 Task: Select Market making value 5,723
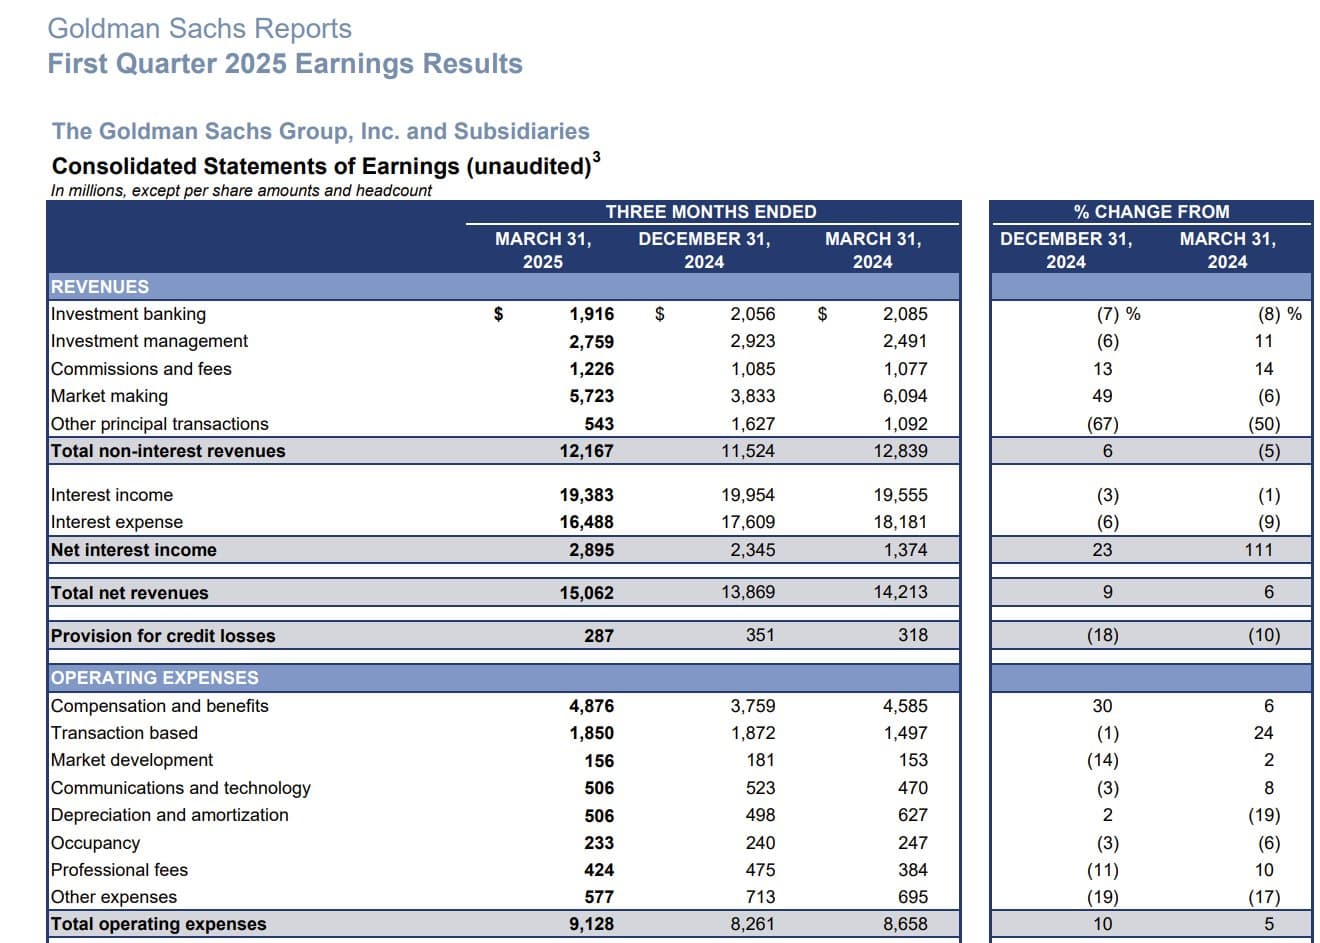point(592,397)
